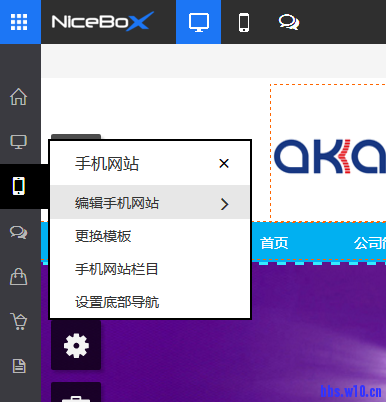Viewport: 386px width, 402px height.
Task: Select 编辑手机网站 menu entry
Action: (x=150, y=202)
